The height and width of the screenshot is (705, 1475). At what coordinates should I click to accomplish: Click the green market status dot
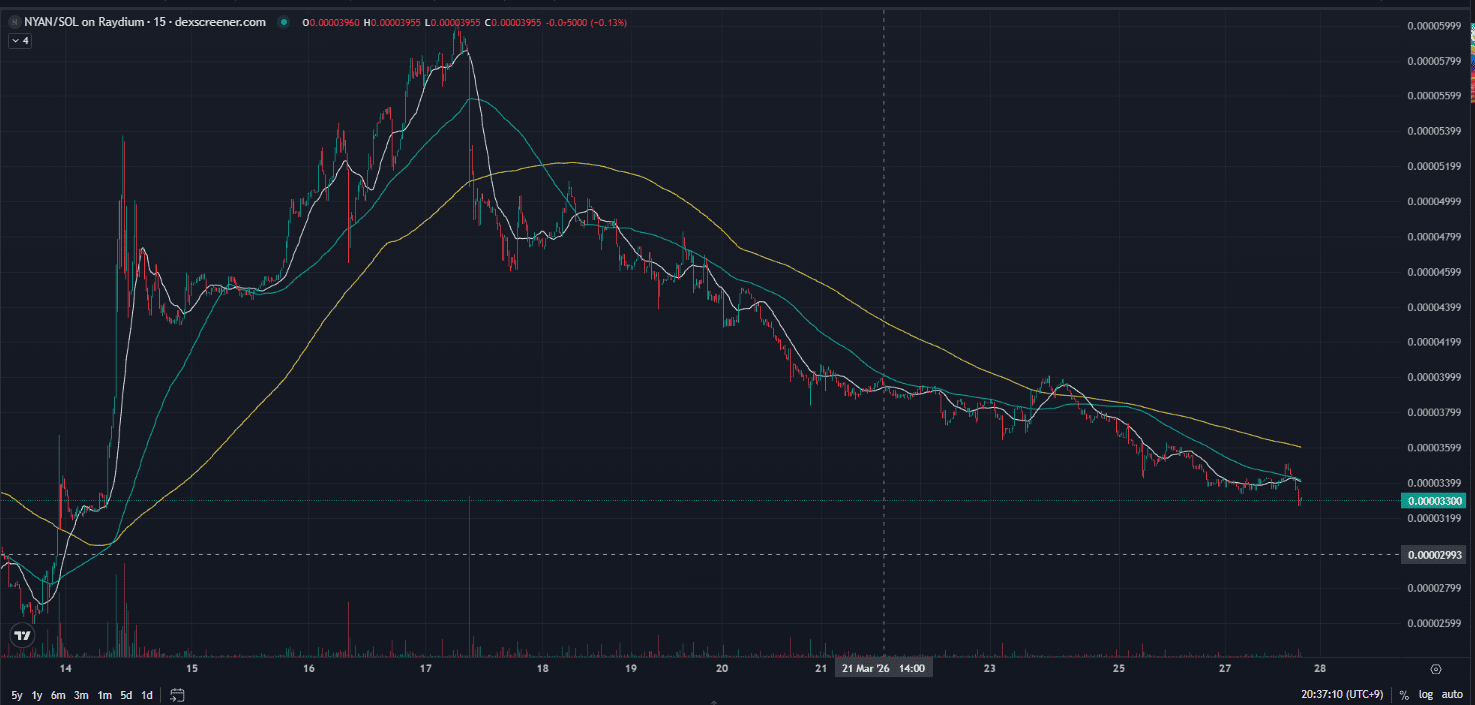pos(285,22)
